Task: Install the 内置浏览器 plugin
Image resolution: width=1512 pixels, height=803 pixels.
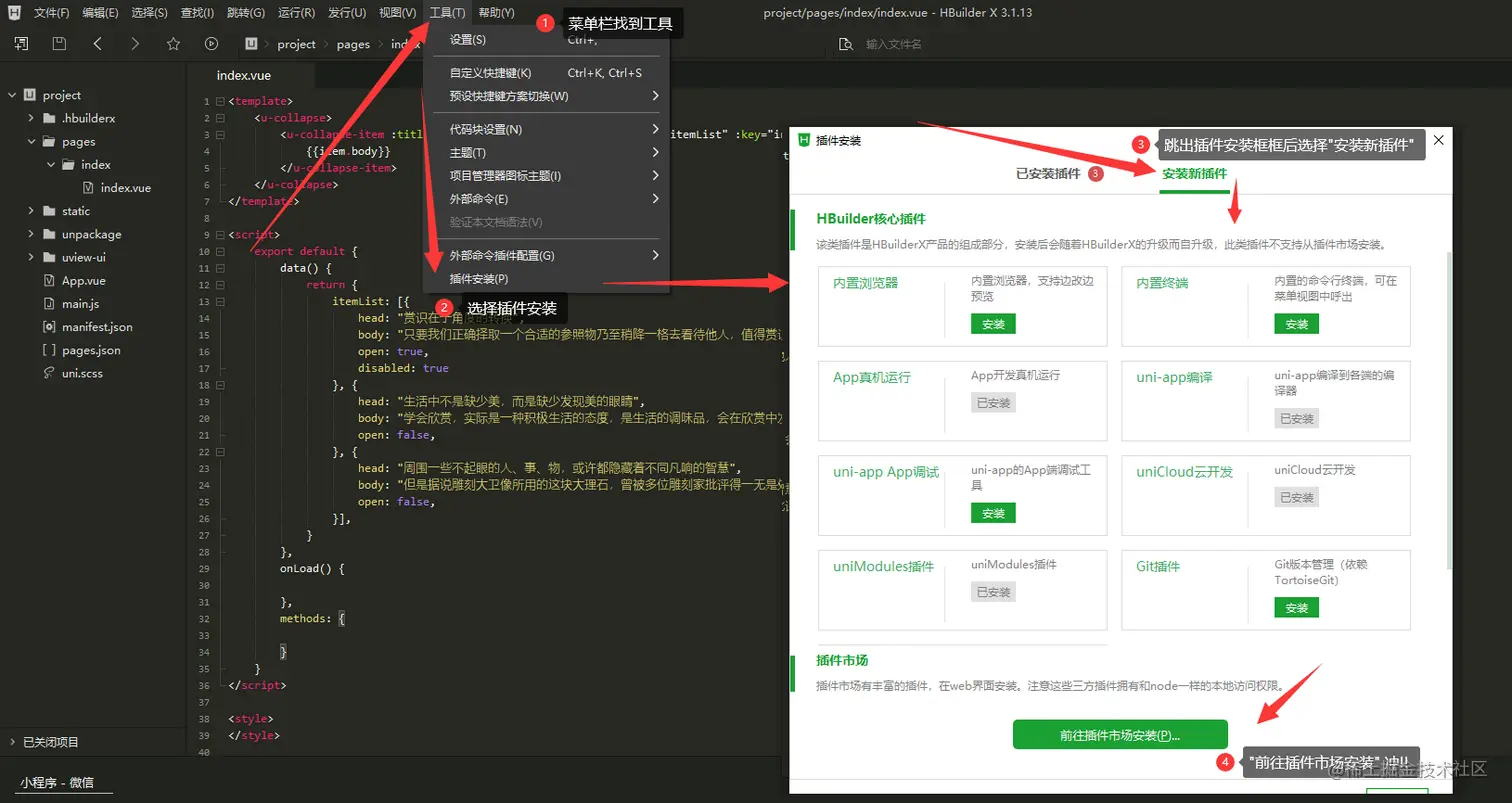Action: tap(993, 324)
